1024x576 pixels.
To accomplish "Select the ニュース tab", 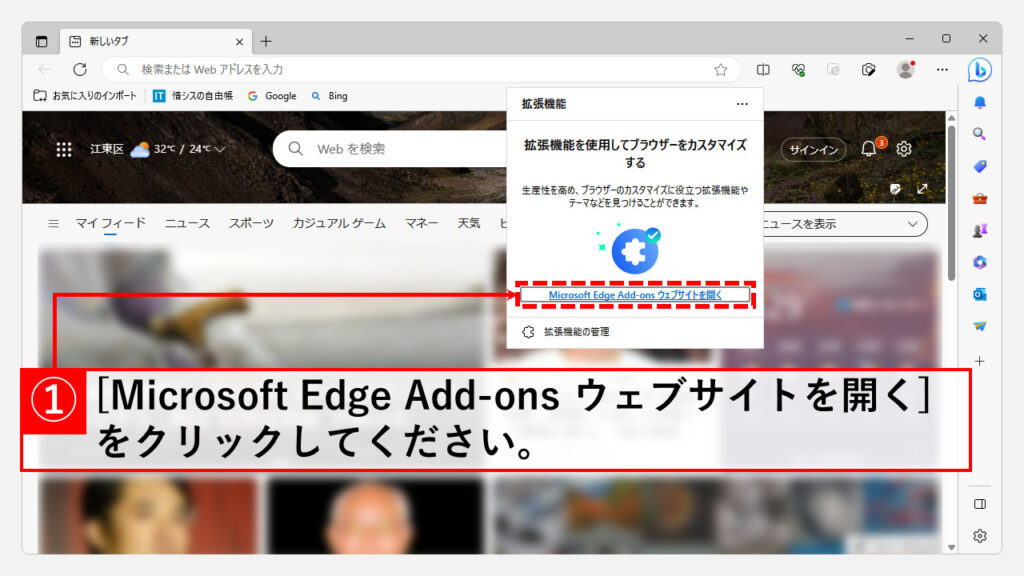I will [x=187, y=223].
